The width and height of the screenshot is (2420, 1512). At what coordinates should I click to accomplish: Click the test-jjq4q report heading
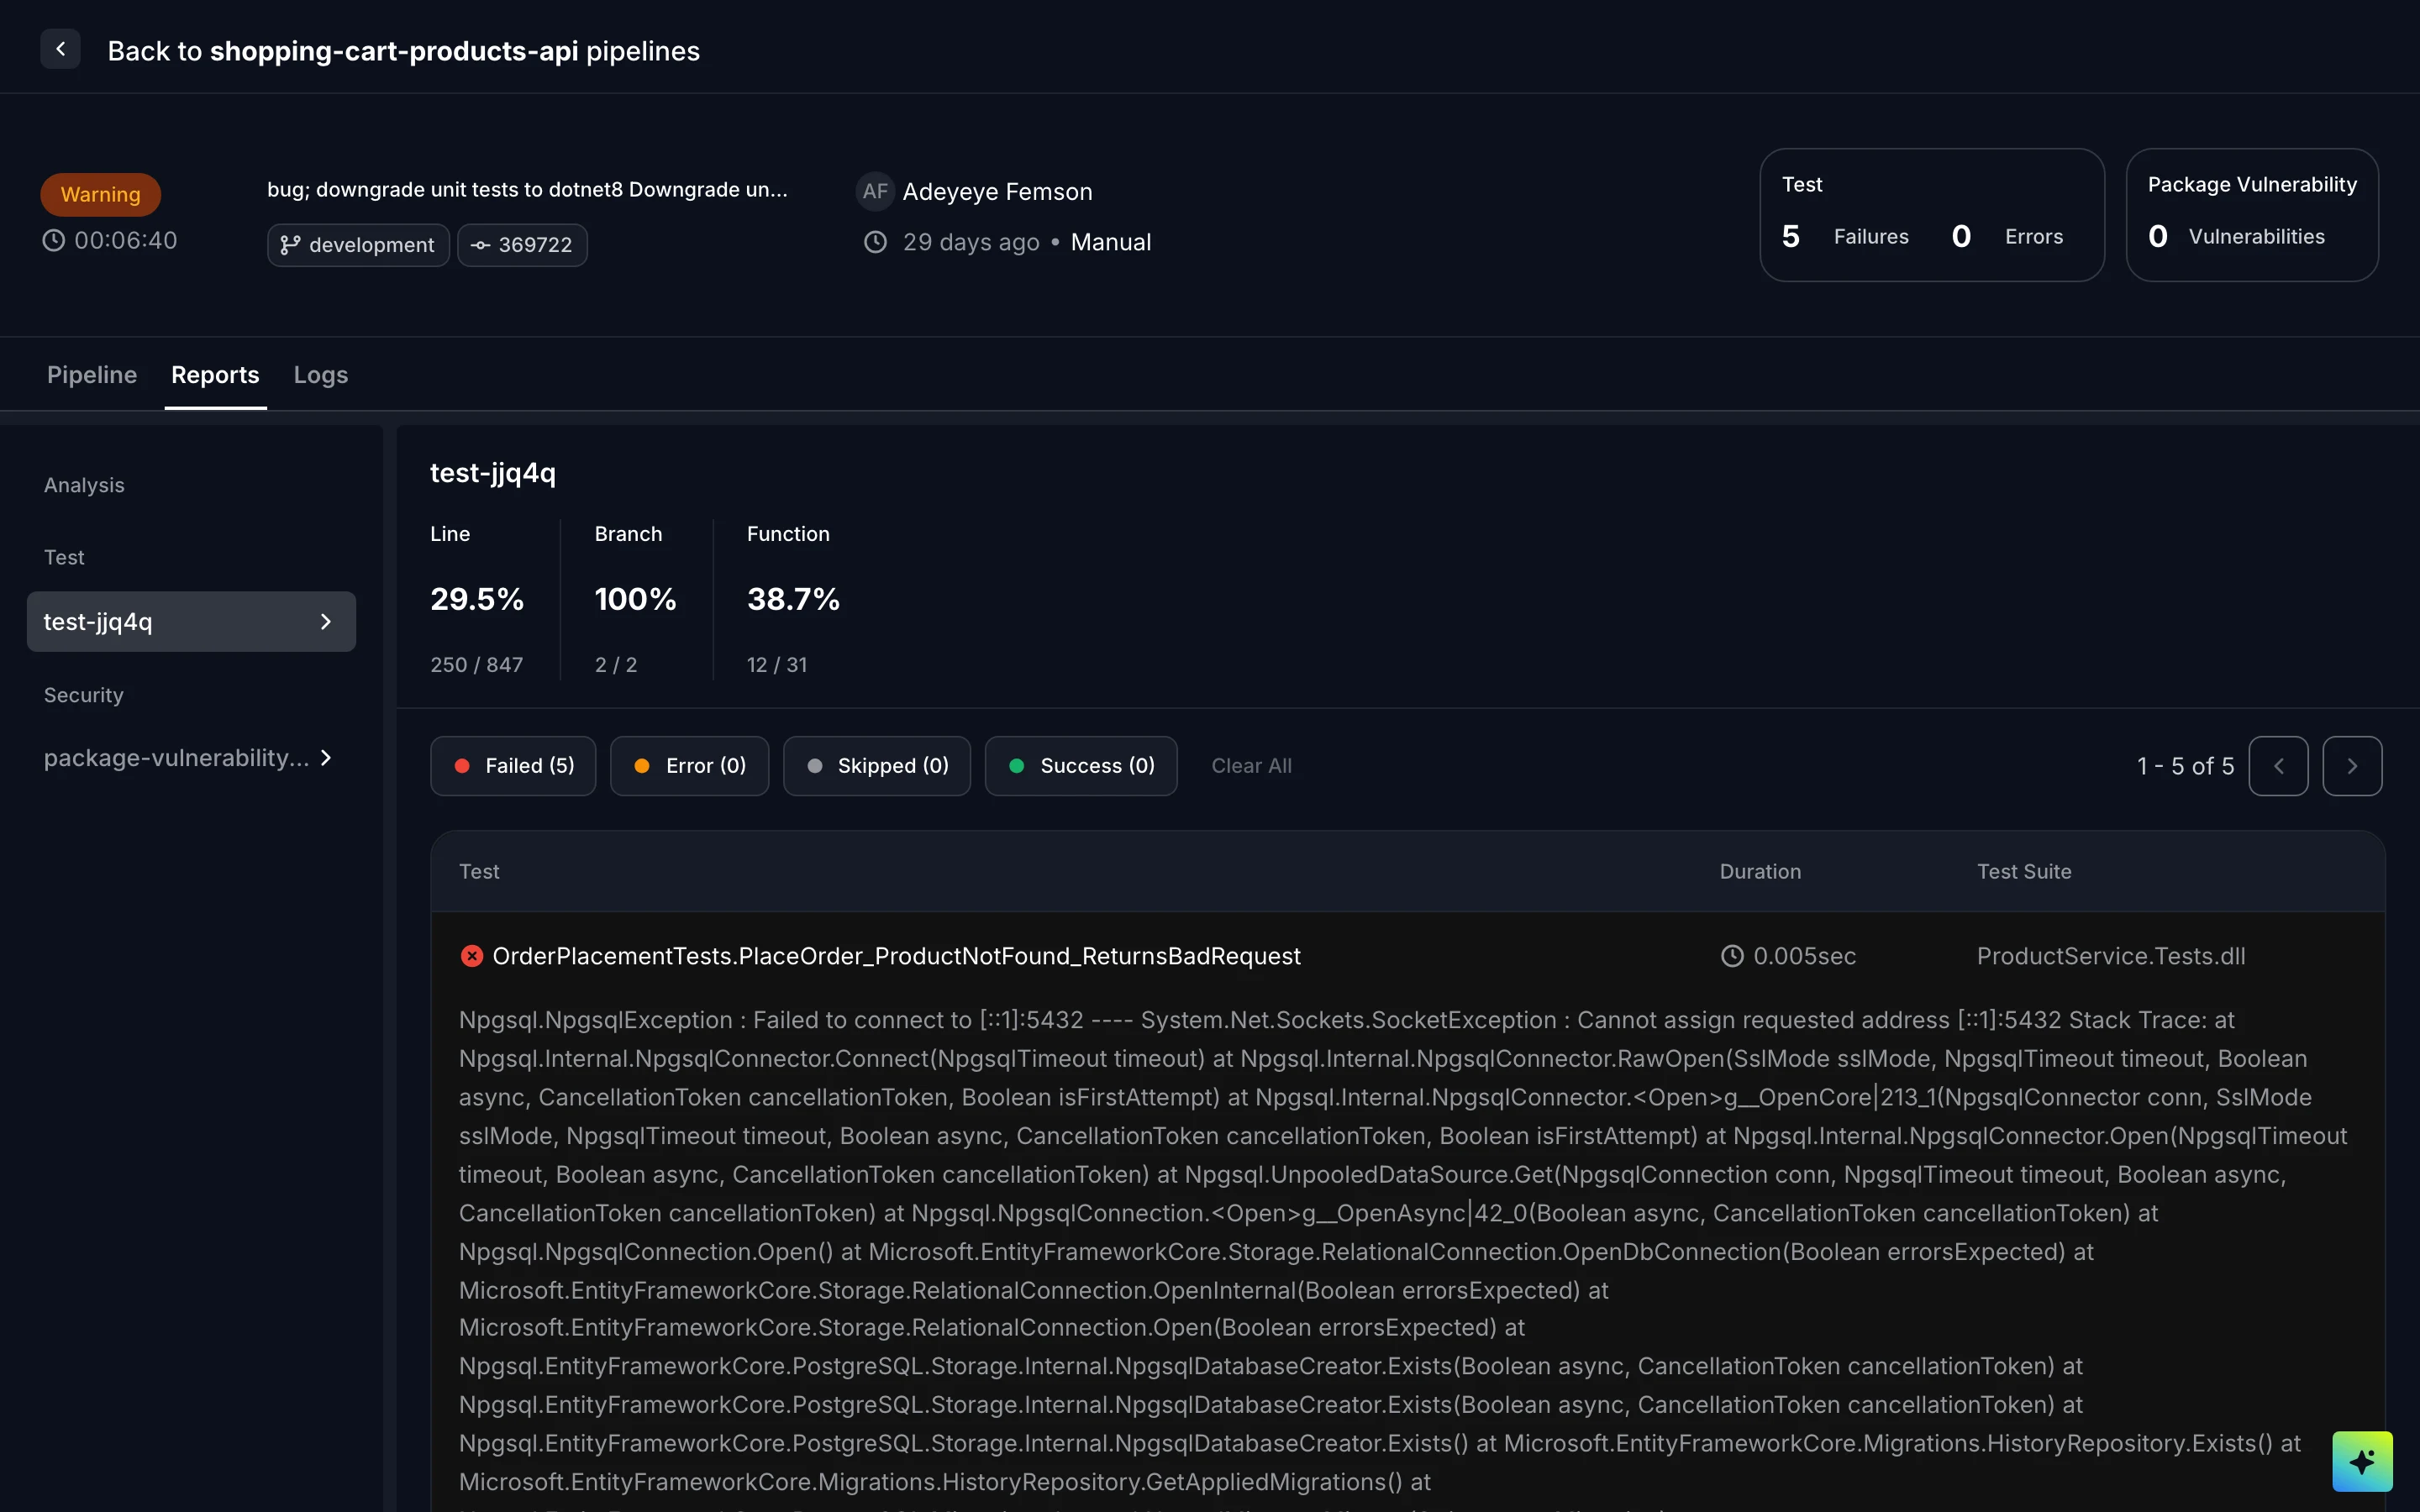tap(493, 473)
